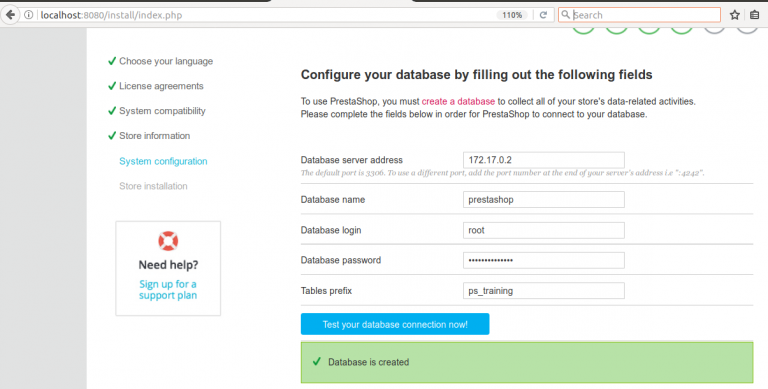Viewport: 768px width, 389px height.
Task: Click checkmark beside "Choose your language"
Action: [112, 61]
